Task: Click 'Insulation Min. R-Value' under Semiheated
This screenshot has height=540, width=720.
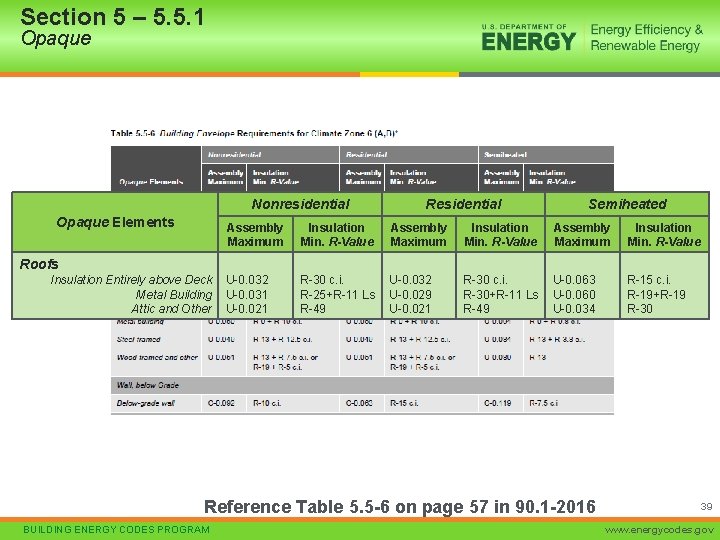Action: tap(664, 234)
